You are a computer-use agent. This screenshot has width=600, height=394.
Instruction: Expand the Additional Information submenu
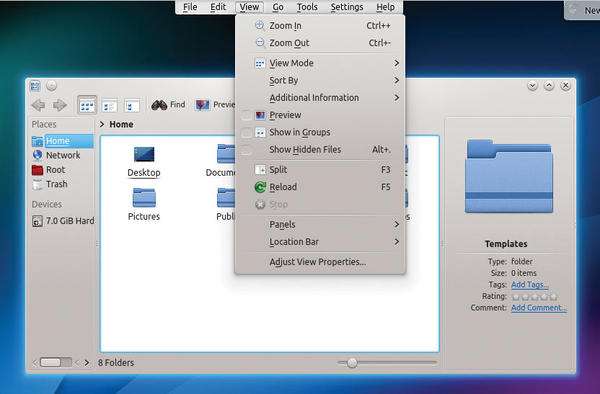click(x=320, y=98)
